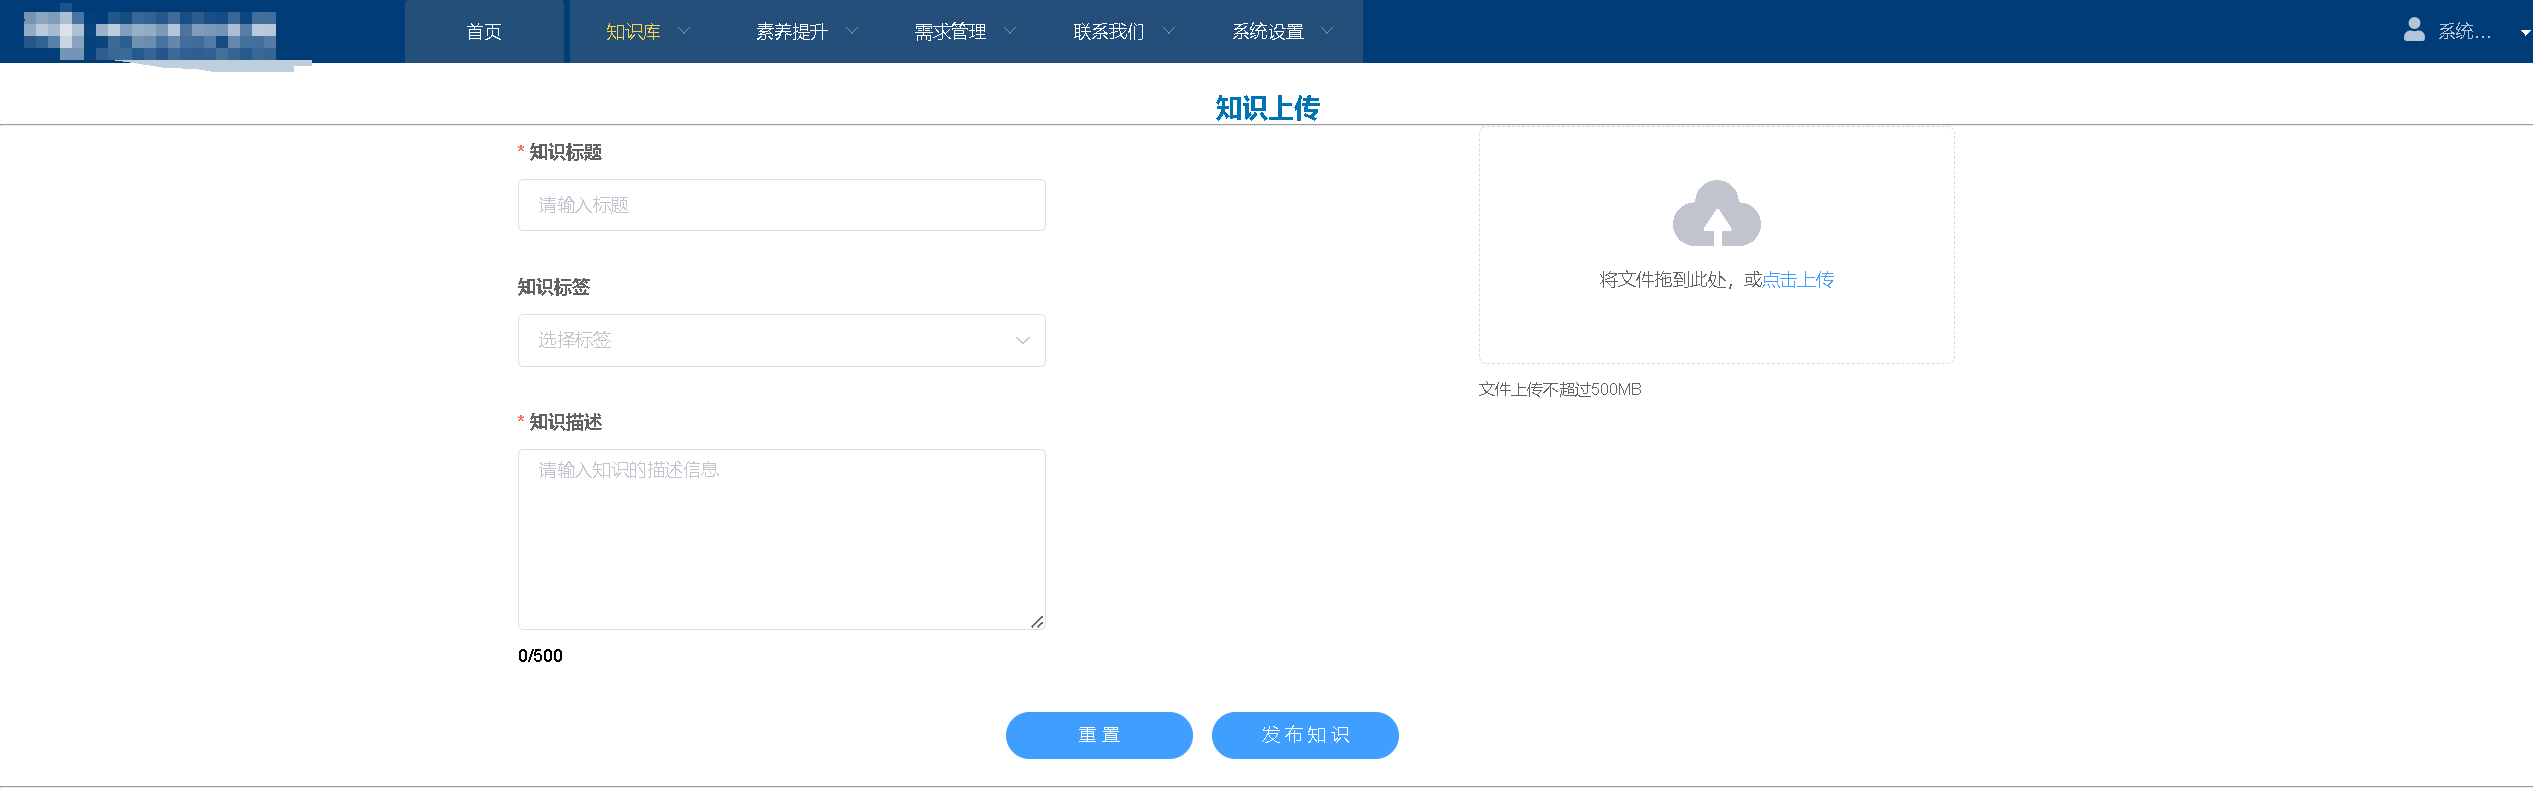Click the user avatar icon
Viewport: 2533px width, 807px height.
(x=2414, y=30)
